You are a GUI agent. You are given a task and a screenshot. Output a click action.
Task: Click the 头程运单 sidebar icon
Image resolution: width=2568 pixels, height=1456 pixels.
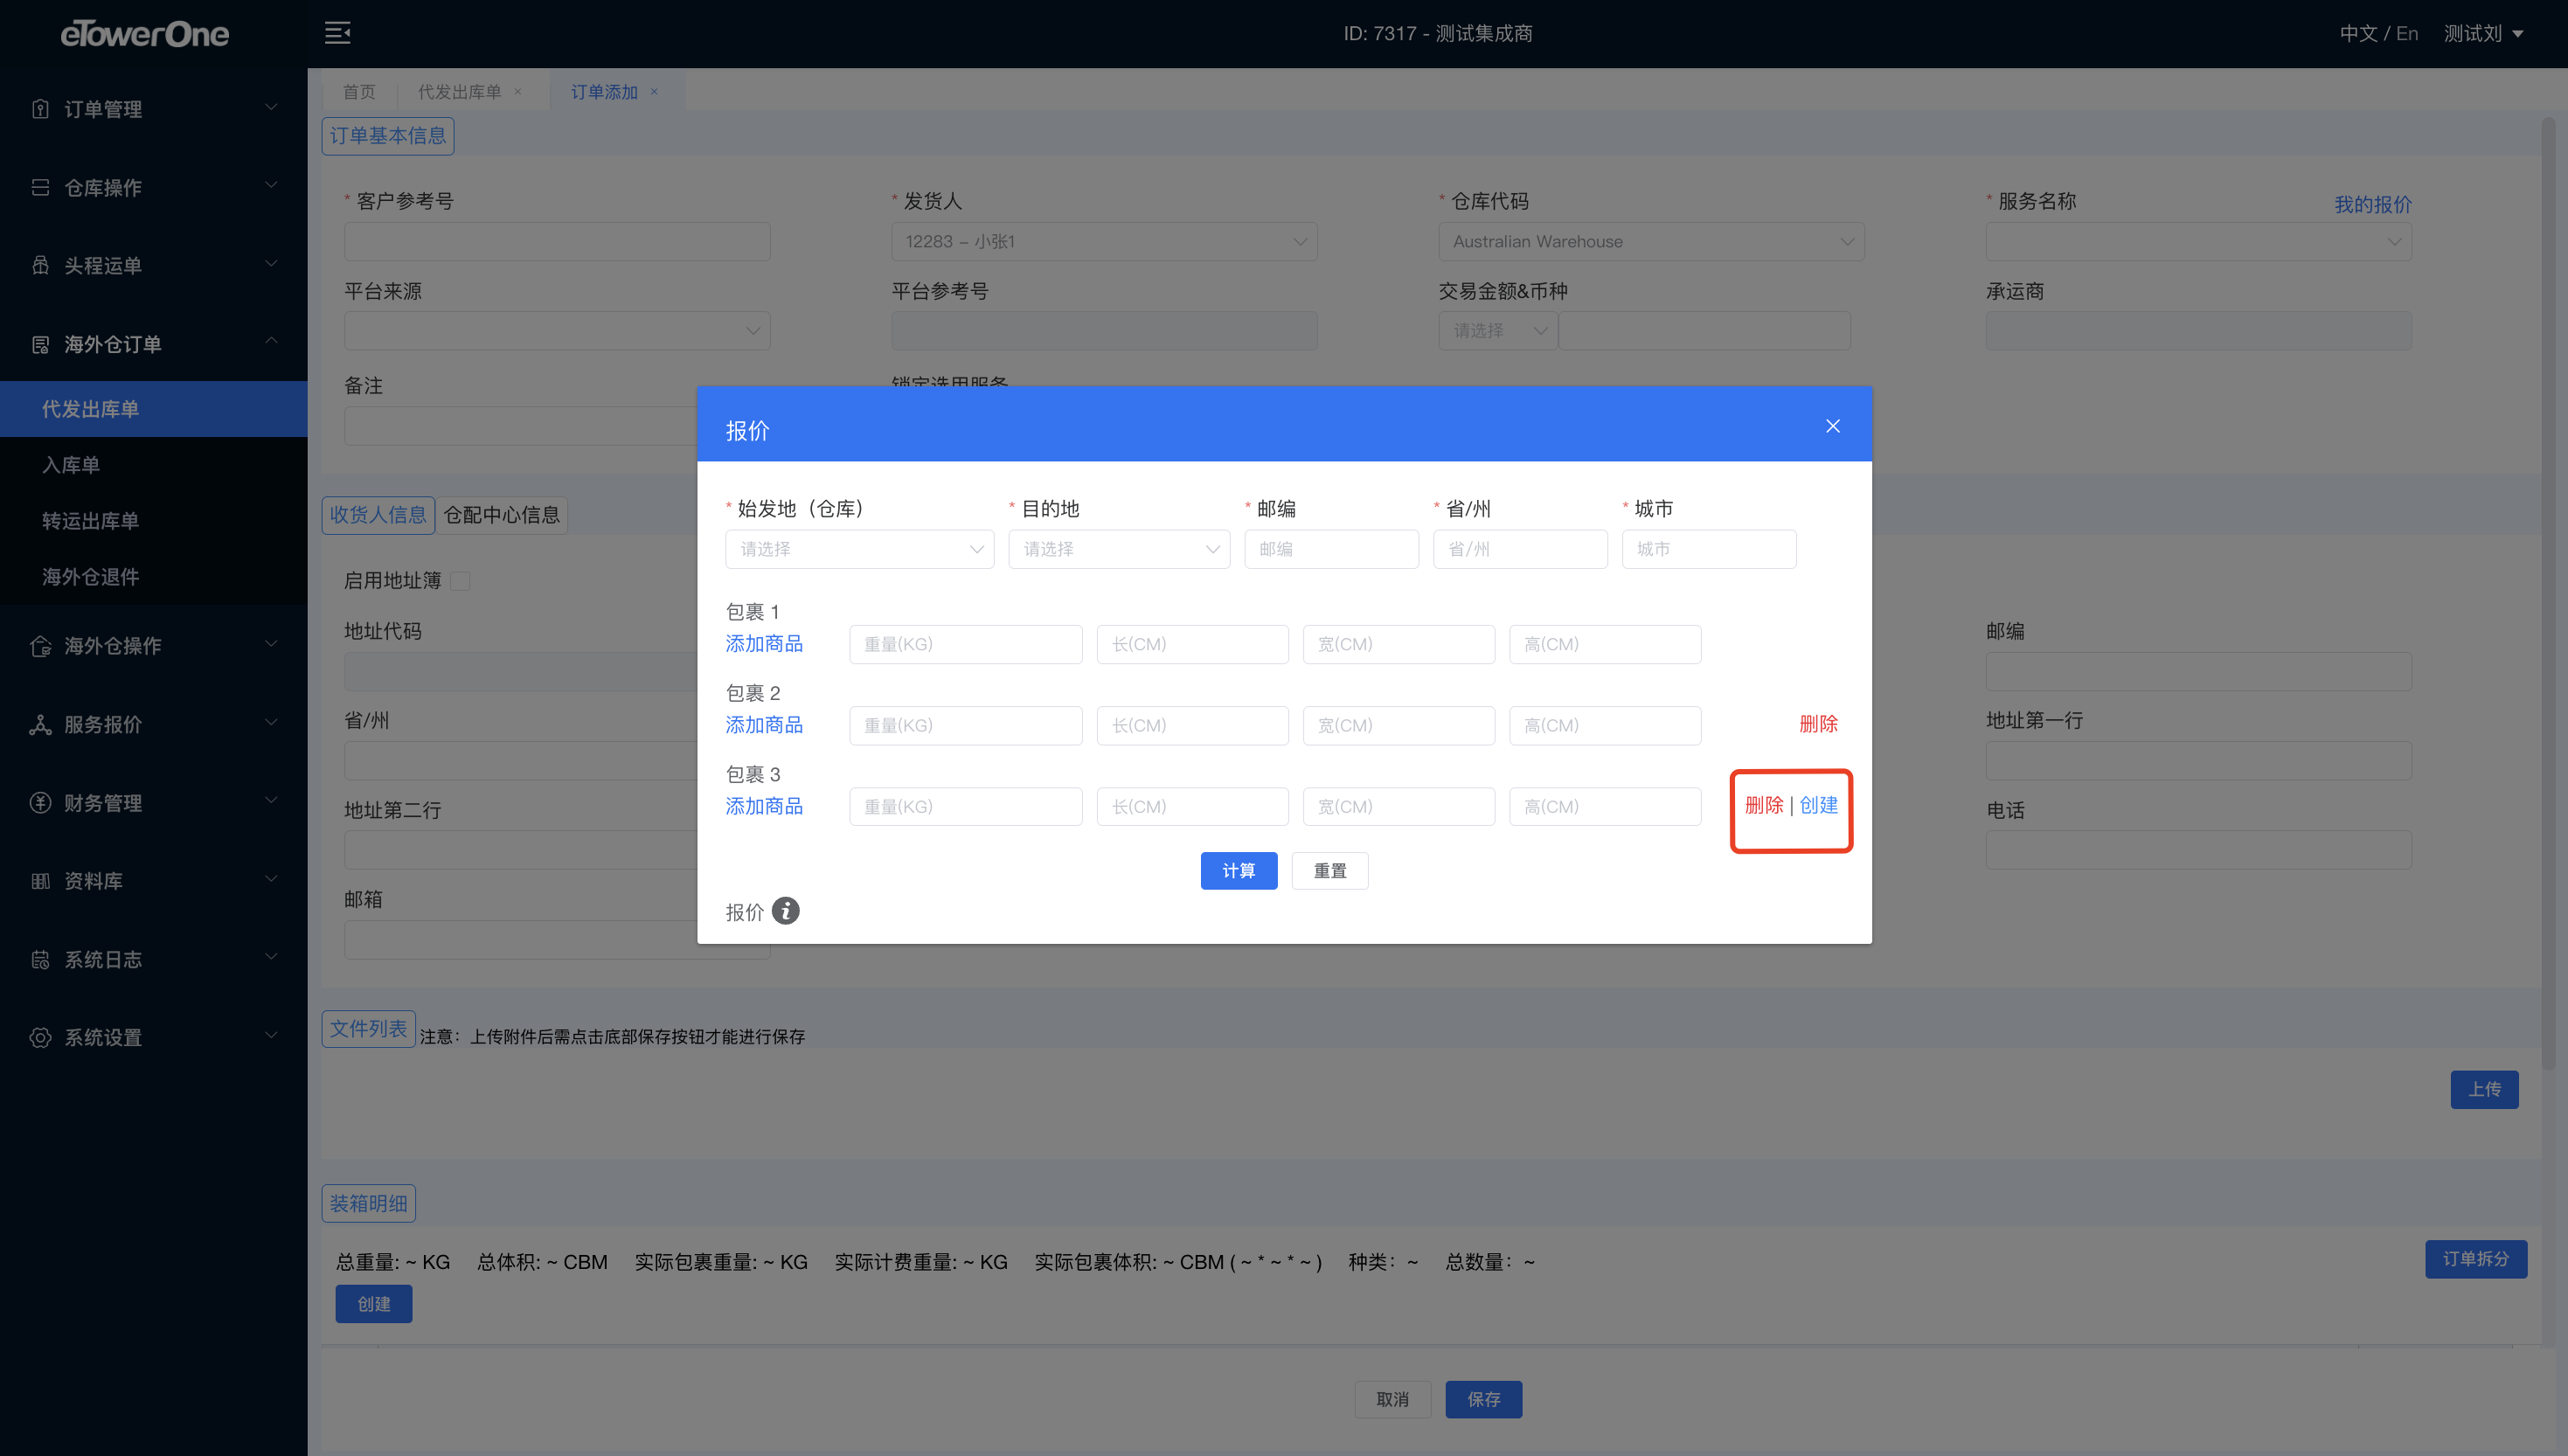tap(40, 265)
